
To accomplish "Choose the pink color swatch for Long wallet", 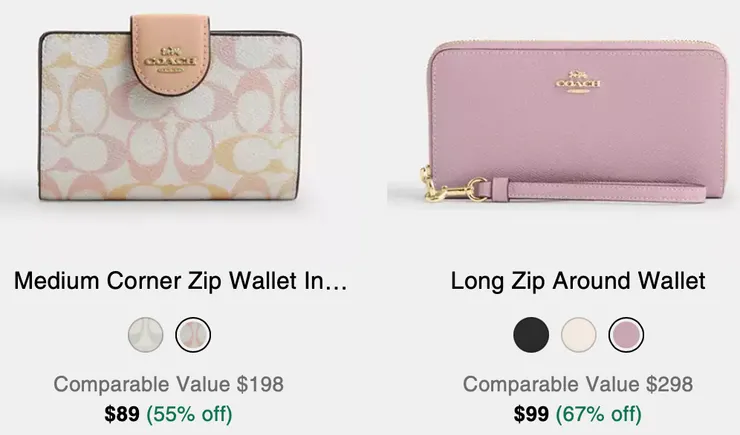I will (626, 335).
